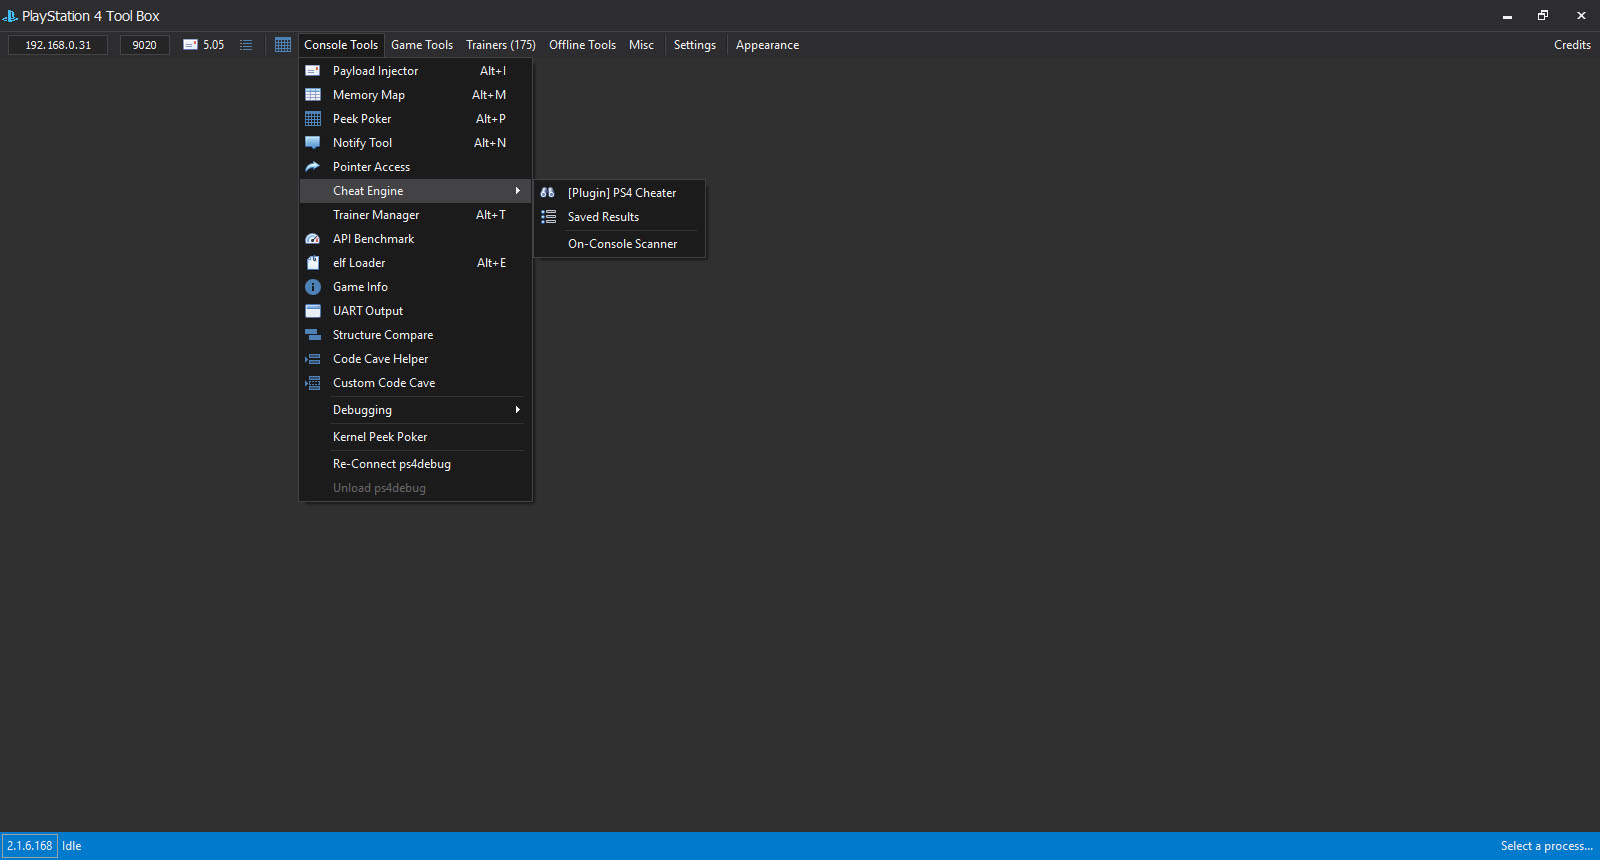Viewport: 1600px width, 860px height.
Task: Choose On-Console Scanner submenu entry
Action: click(x=620, y=244)
